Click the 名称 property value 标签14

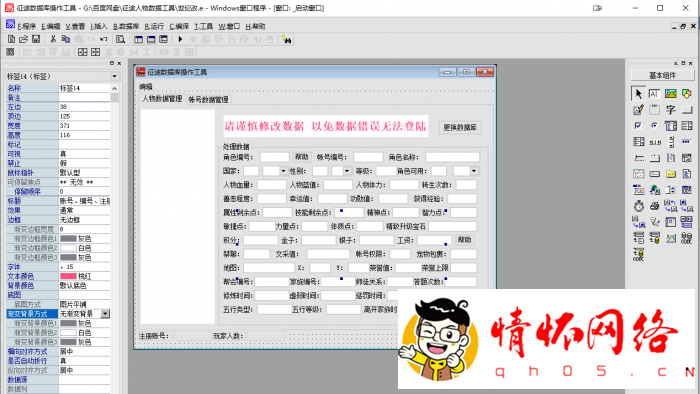84,88
